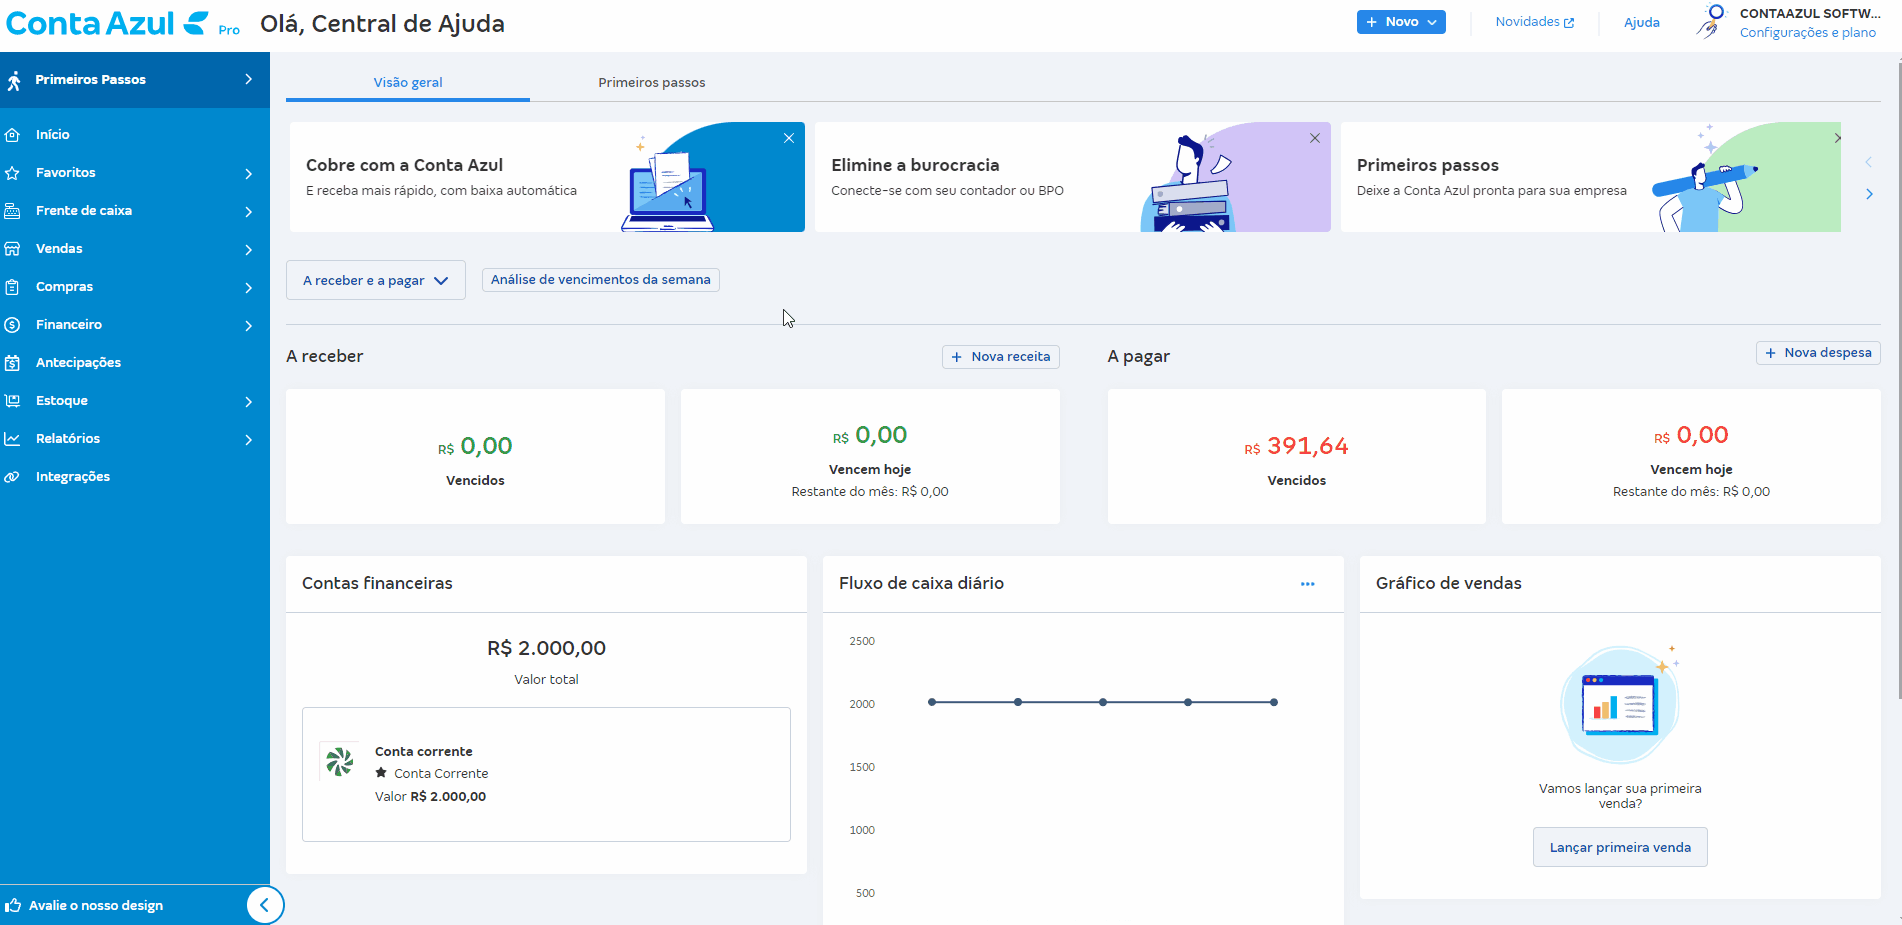Show next banner with right carousel arrow
This screenshot has width=1902, height=925.
[1869, 194]
